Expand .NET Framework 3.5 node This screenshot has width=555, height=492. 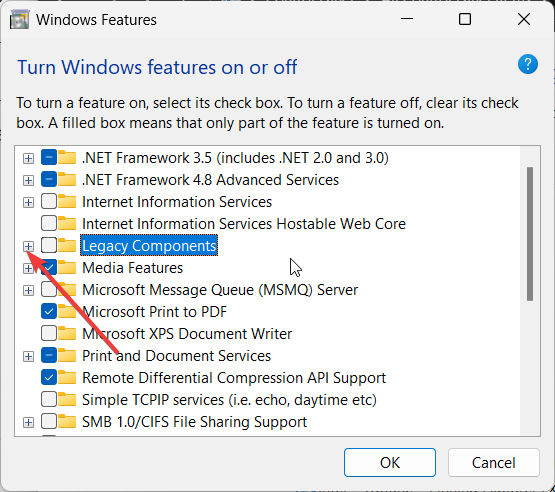pyautogui.click(x=28, y=159)
